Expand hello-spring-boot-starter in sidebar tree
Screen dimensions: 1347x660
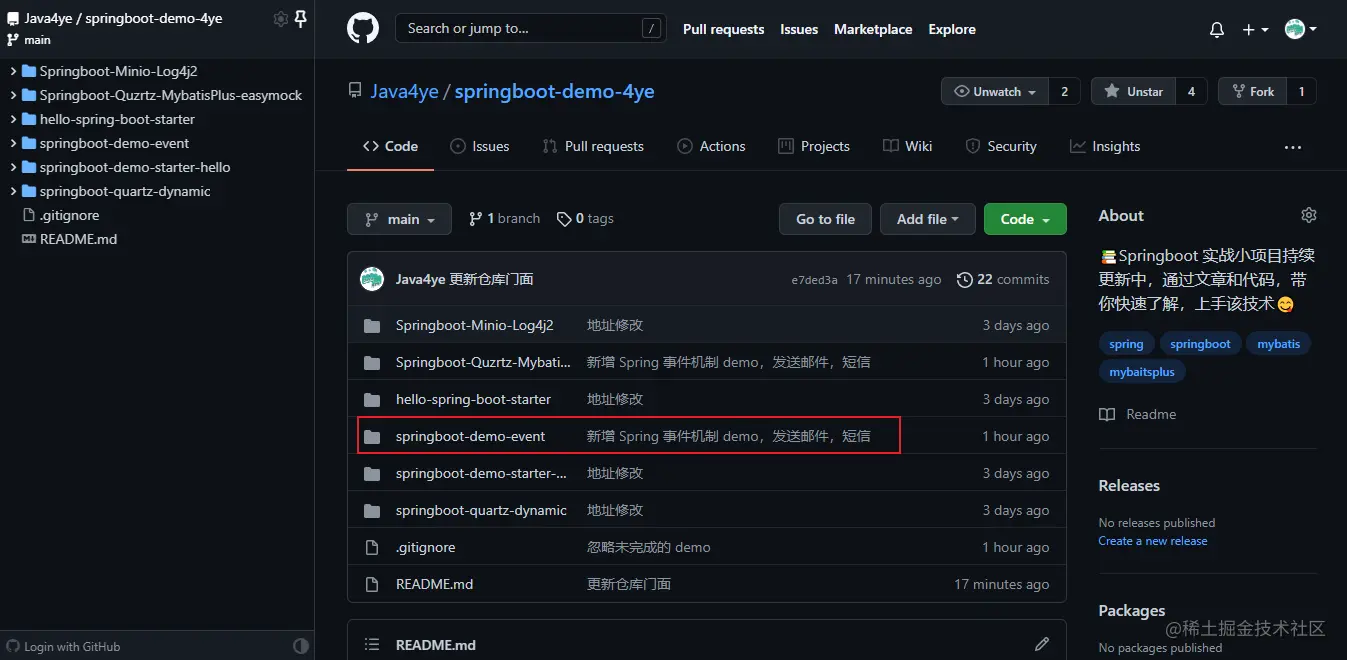tap(13, 119)
